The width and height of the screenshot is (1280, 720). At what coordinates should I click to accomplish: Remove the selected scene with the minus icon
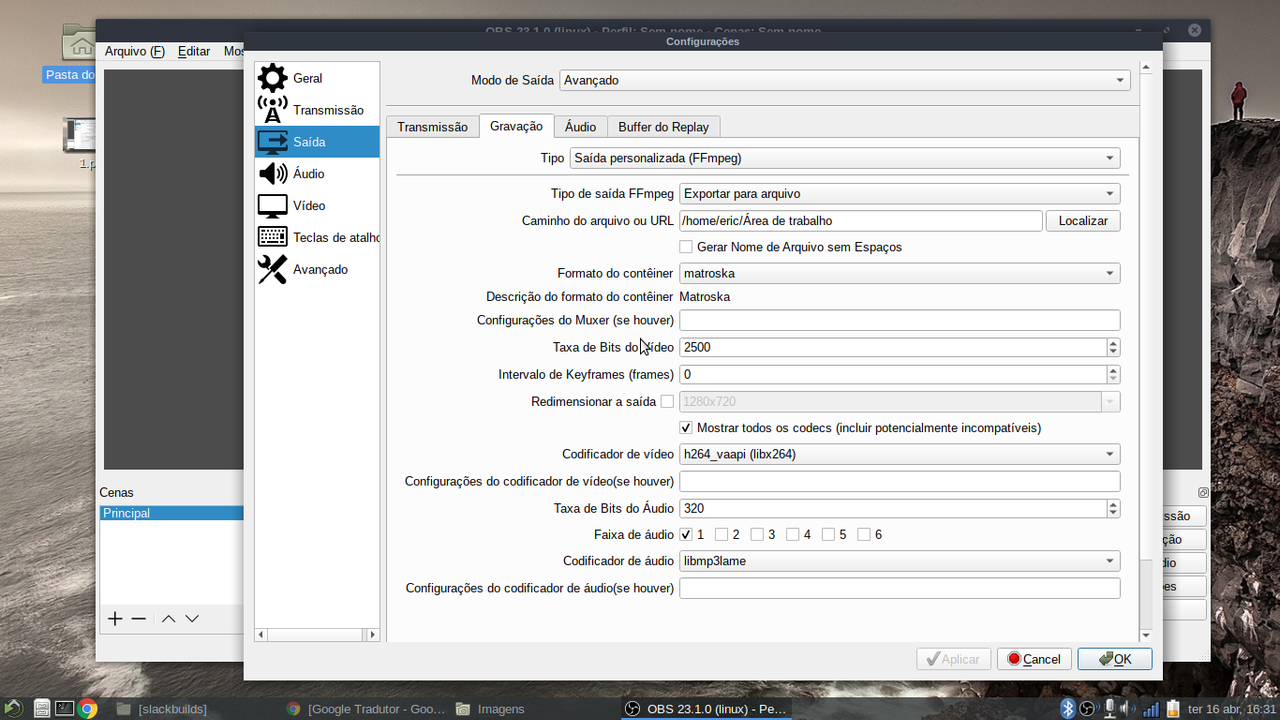tap(139, 619)
